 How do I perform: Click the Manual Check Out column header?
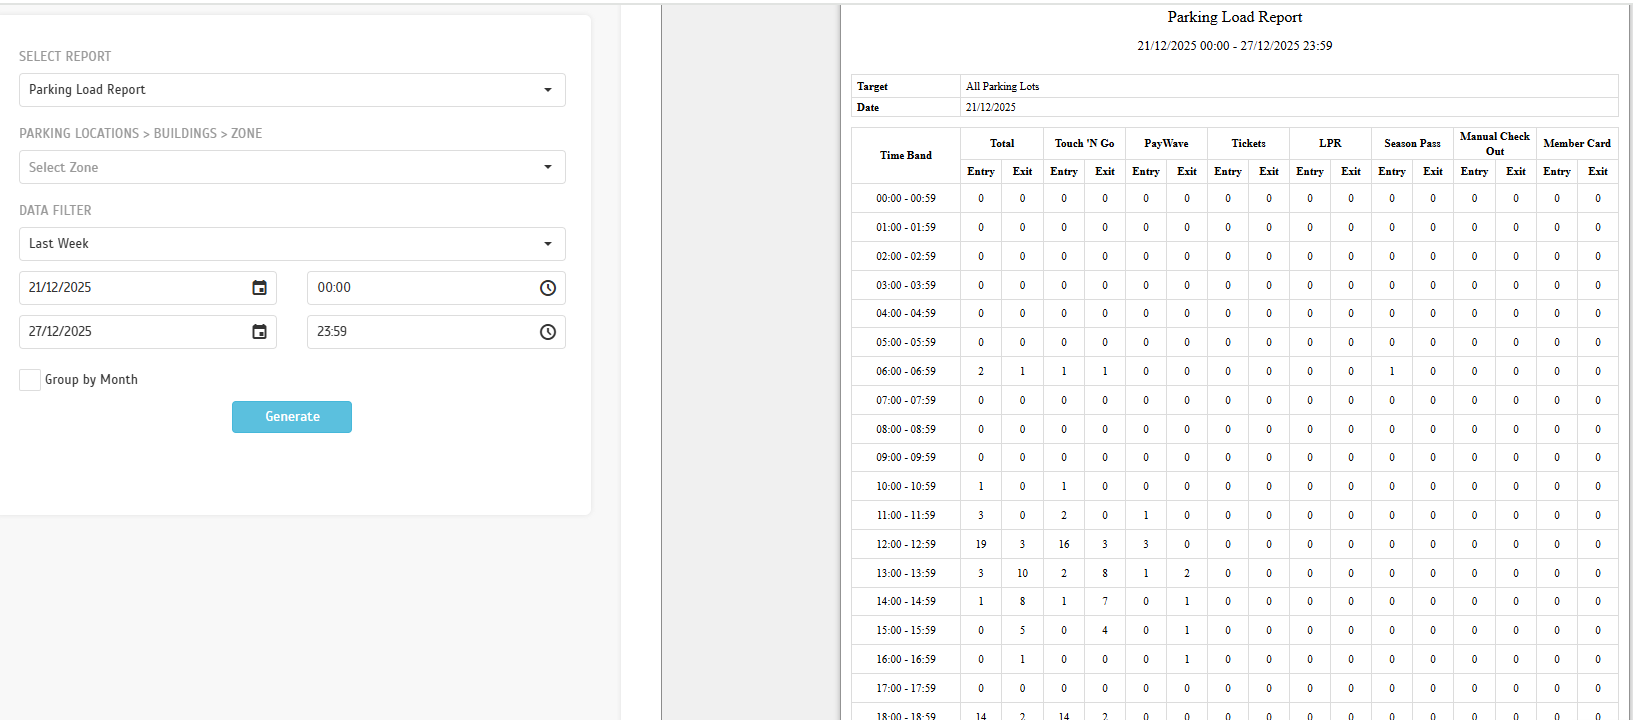point(1494,143)
